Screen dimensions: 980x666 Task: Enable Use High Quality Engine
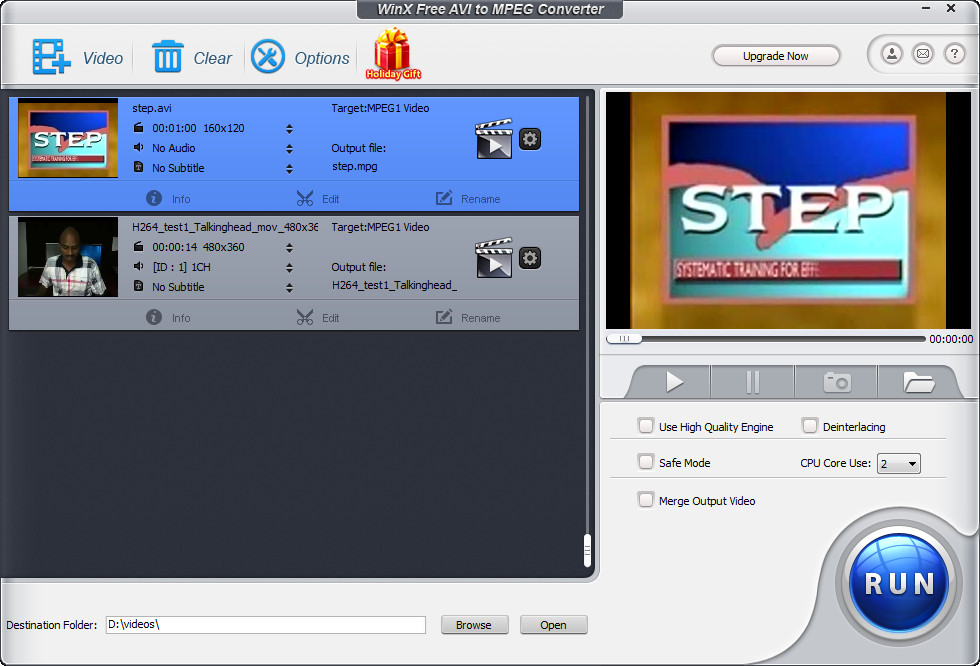click(x=646, y=425)
